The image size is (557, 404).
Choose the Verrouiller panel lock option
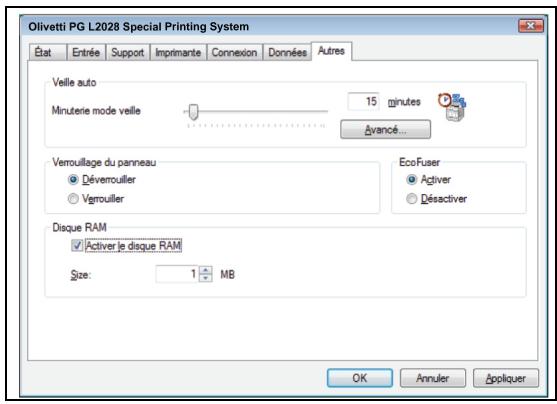(x=73, y=198)
